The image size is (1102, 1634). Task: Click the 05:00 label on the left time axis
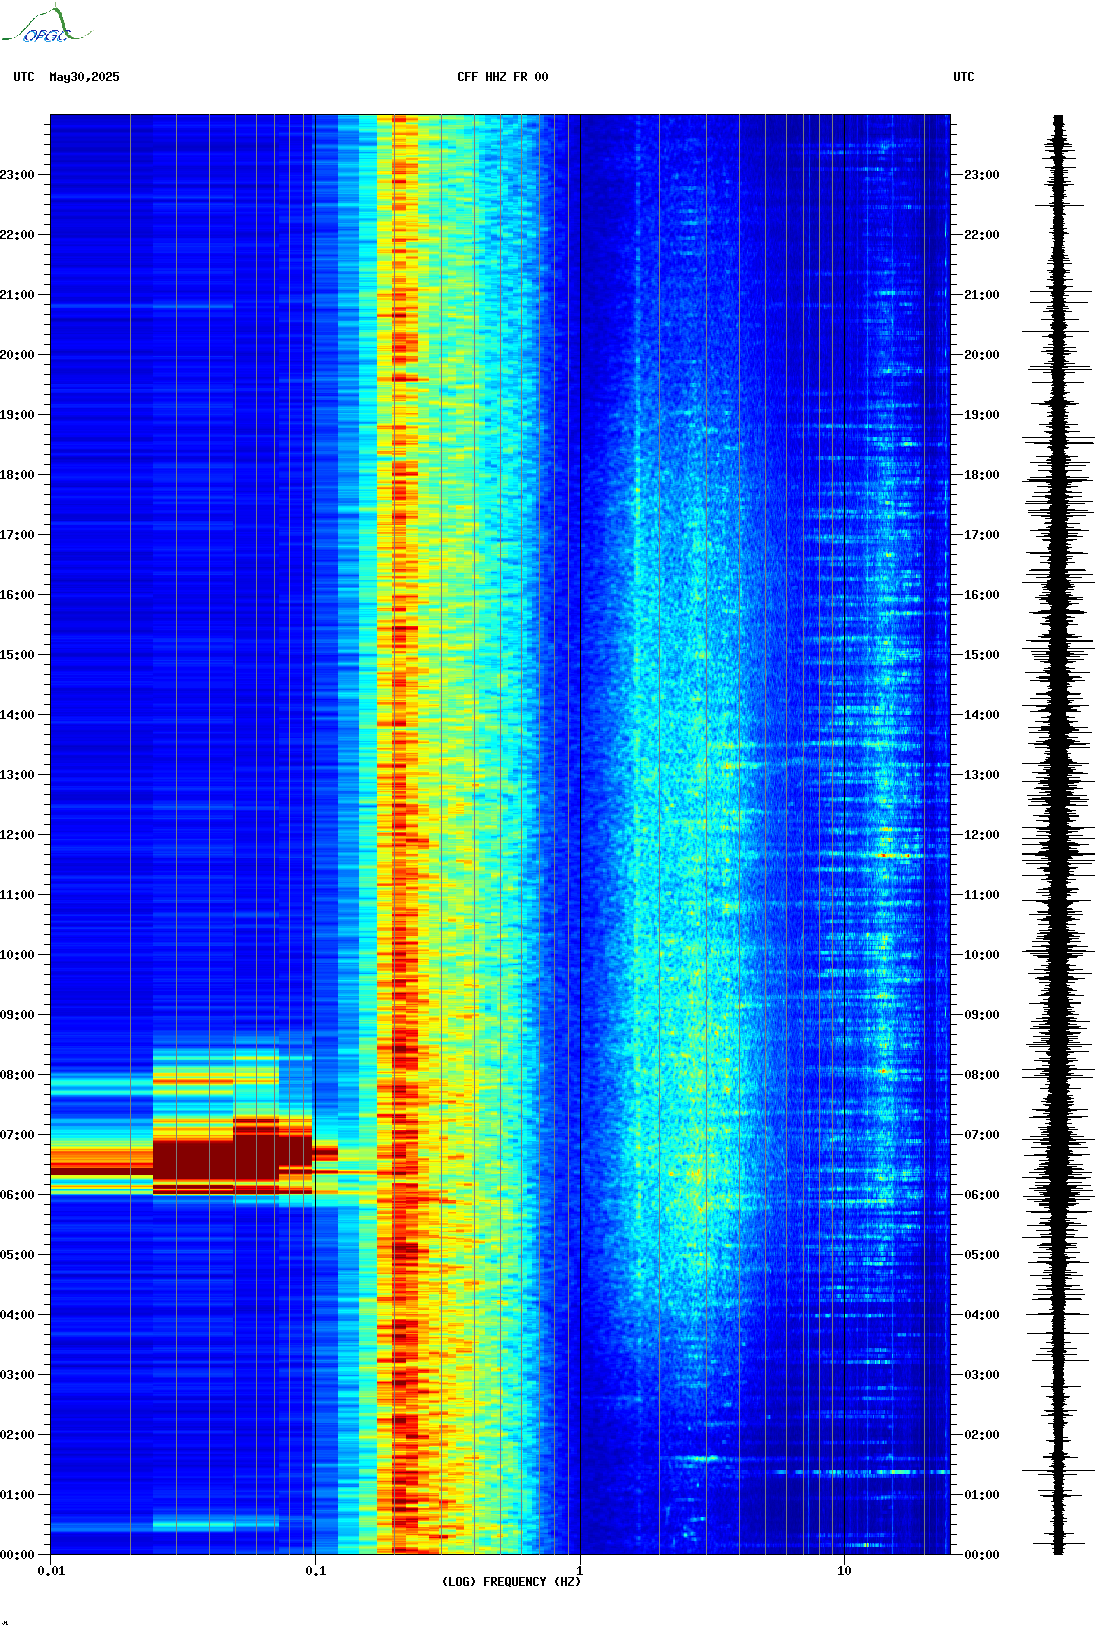tap(17, 1255)
